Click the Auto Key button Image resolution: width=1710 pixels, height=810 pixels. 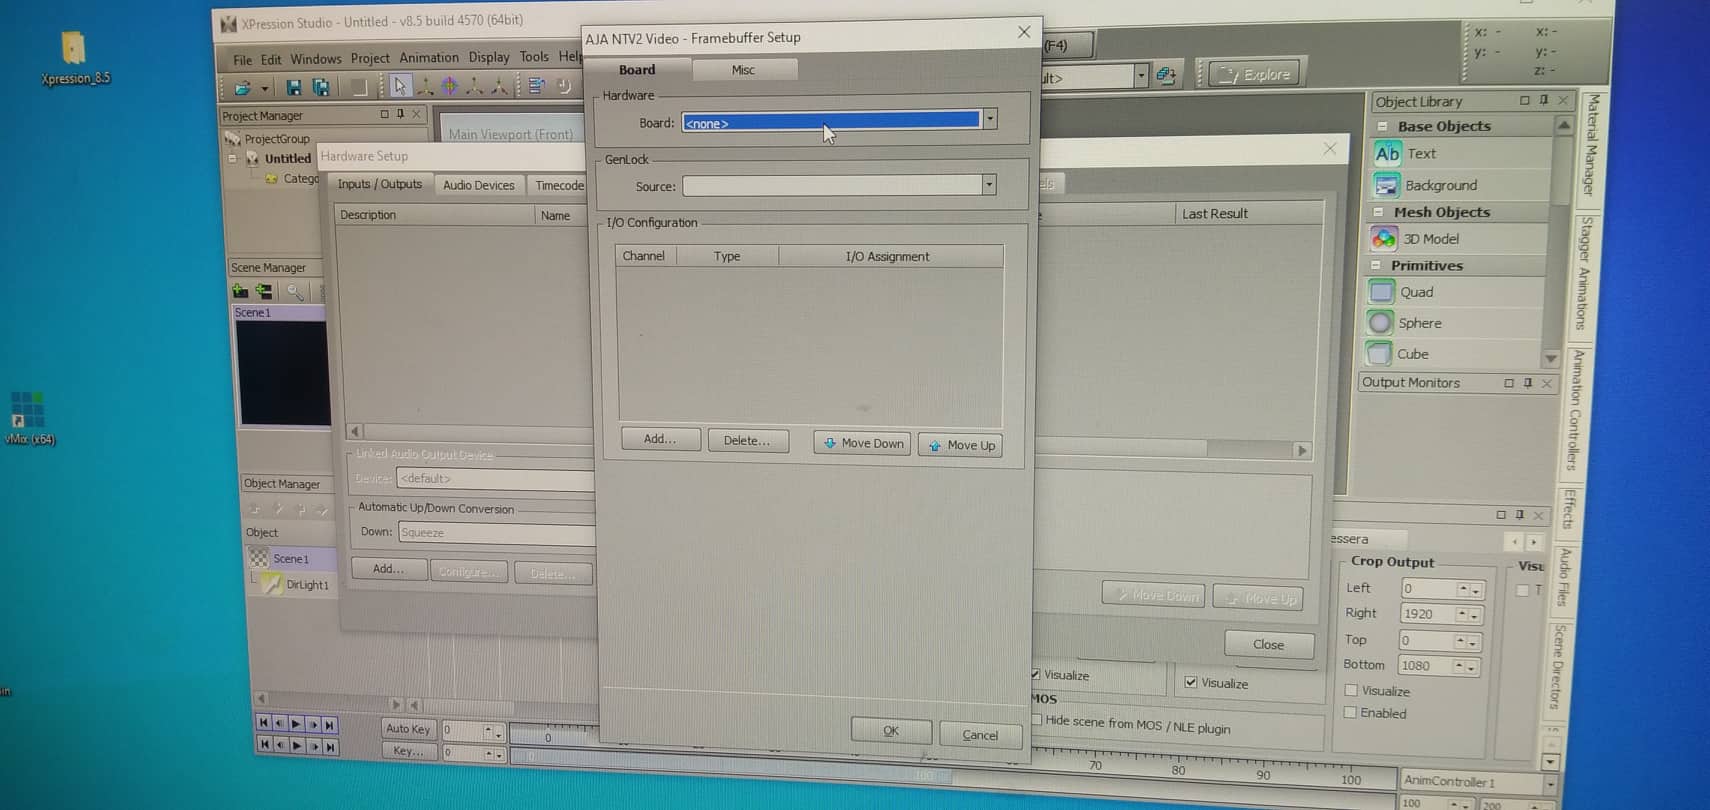click(x=408, y=729)
